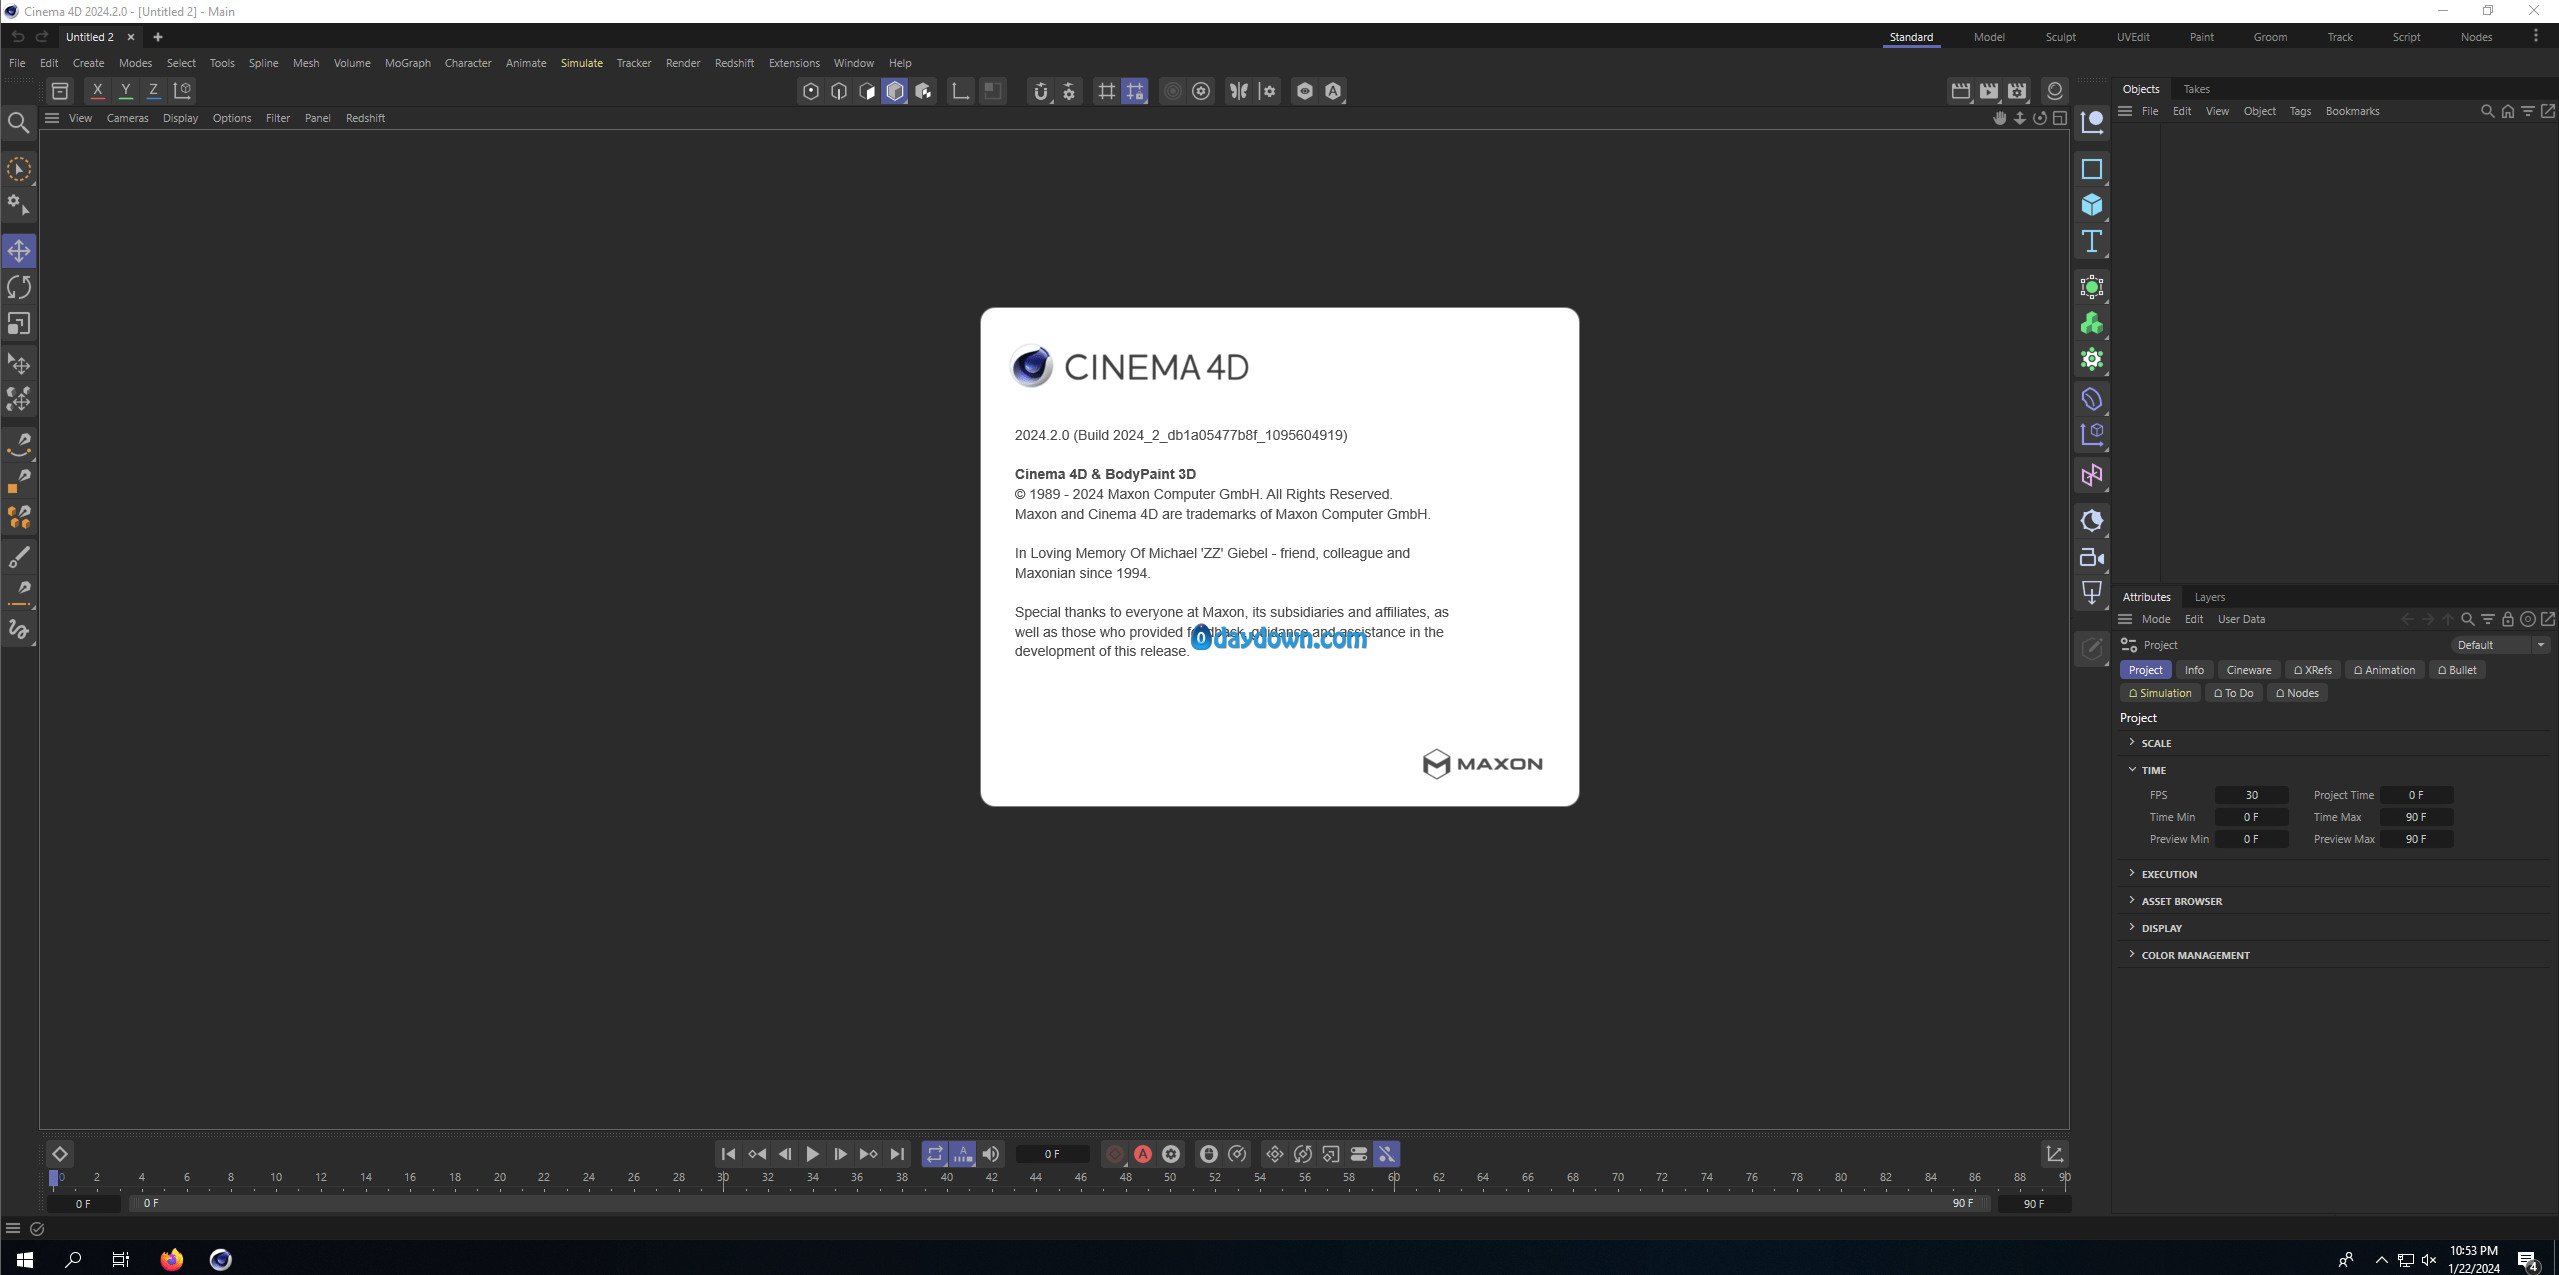Open the layout switcher three-dots menu
The width and height of the screenshot is (2559, 1275).
click(x=2535, y=36)
